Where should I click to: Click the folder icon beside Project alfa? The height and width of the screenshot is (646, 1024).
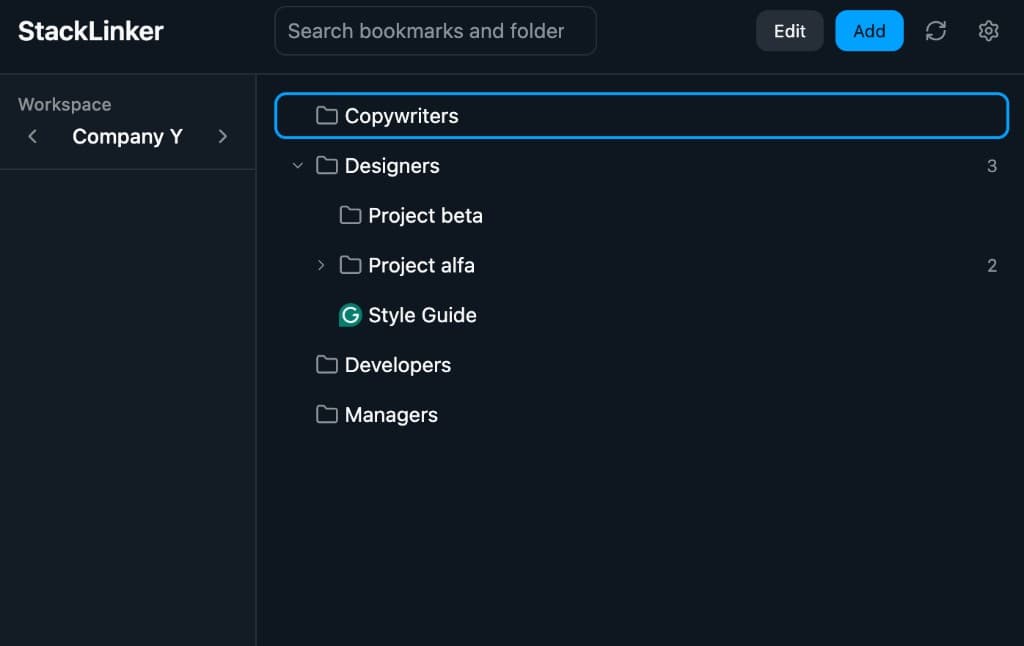tap(349, 265)
